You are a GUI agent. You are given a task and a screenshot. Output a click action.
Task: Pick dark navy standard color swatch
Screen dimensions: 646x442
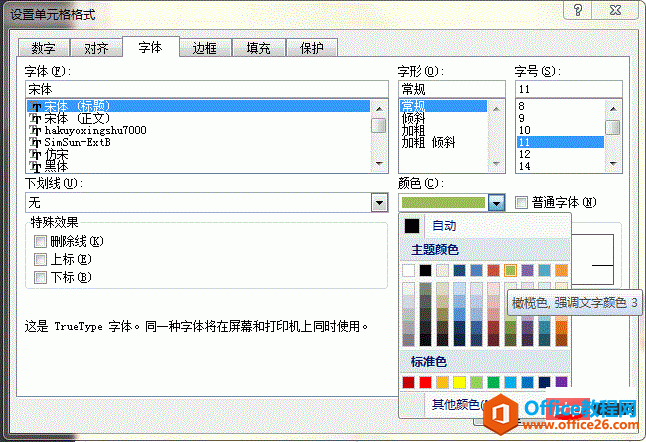[x=544, y=382]
